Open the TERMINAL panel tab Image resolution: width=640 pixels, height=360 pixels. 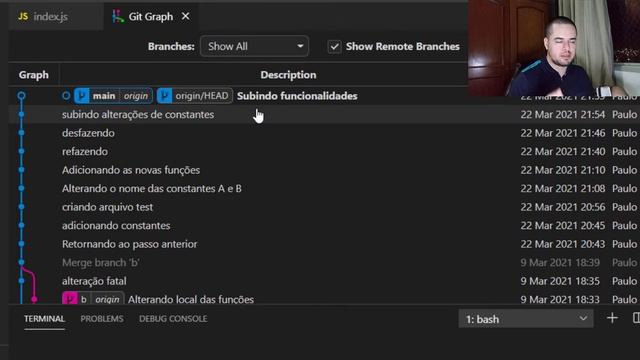coord(44,319)
